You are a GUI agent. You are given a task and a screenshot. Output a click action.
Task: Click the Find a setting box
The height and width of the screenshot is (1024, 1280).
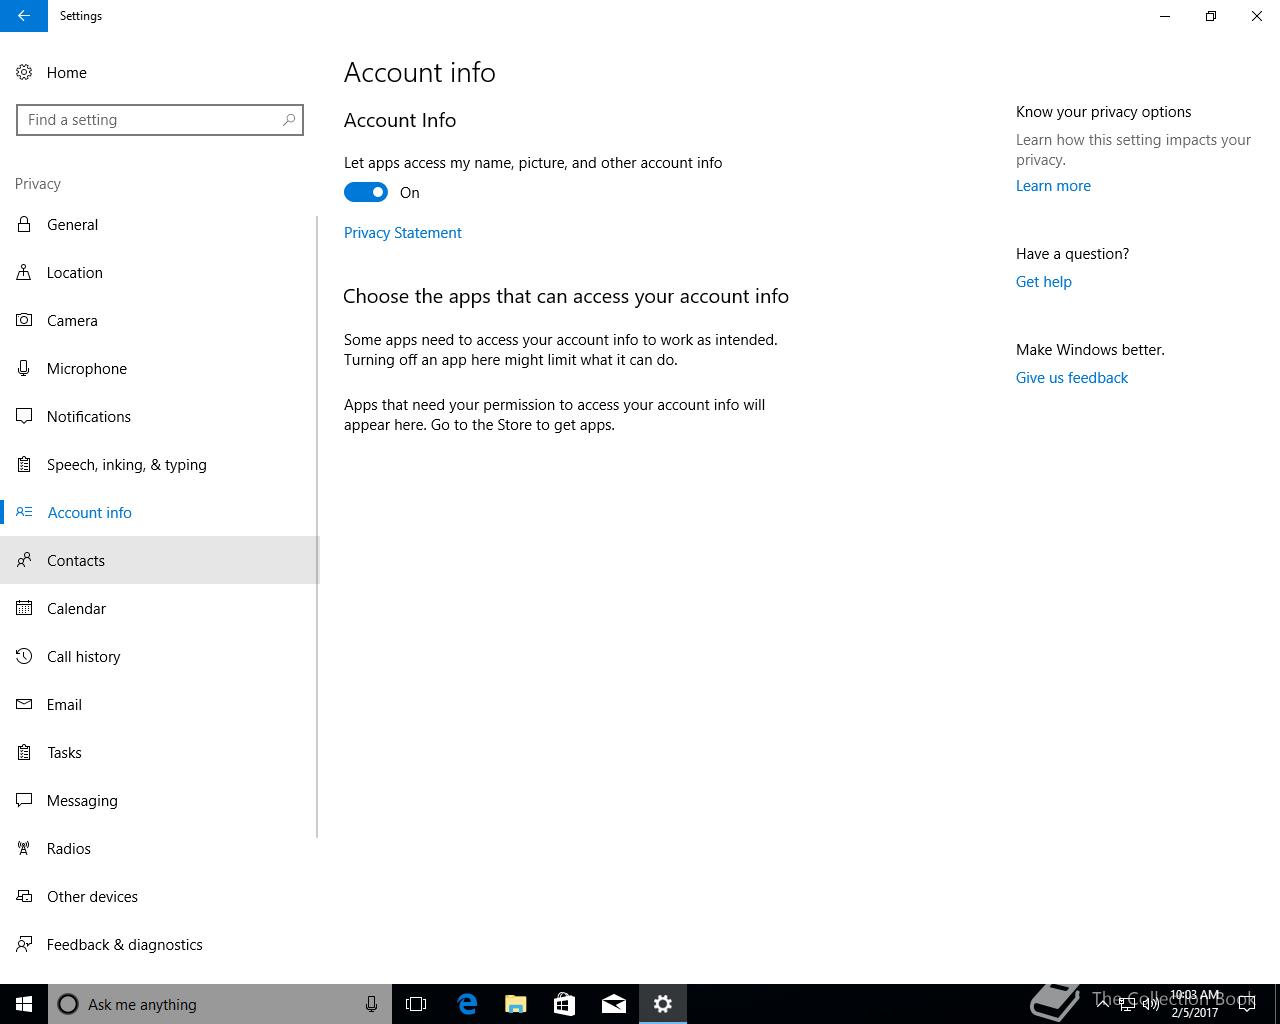click(x=160, y=120)
